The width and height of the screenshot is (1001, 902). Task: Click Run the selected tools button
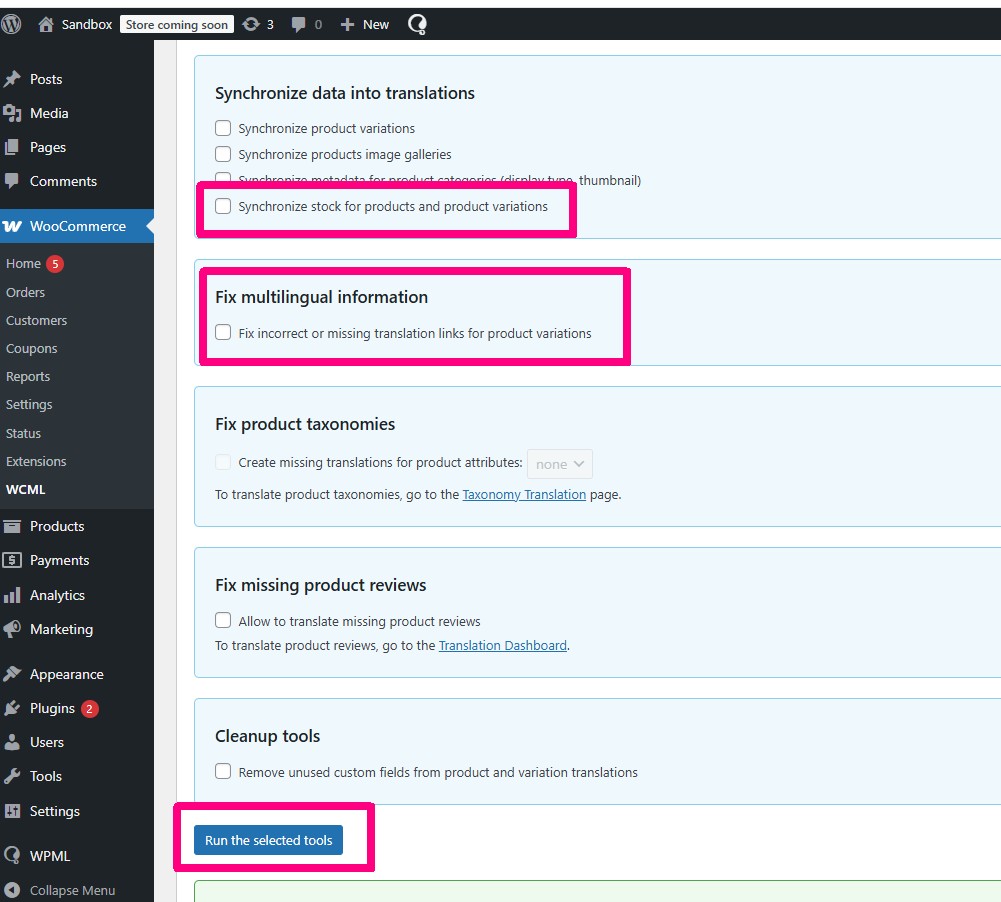click(x=268, y=840)
